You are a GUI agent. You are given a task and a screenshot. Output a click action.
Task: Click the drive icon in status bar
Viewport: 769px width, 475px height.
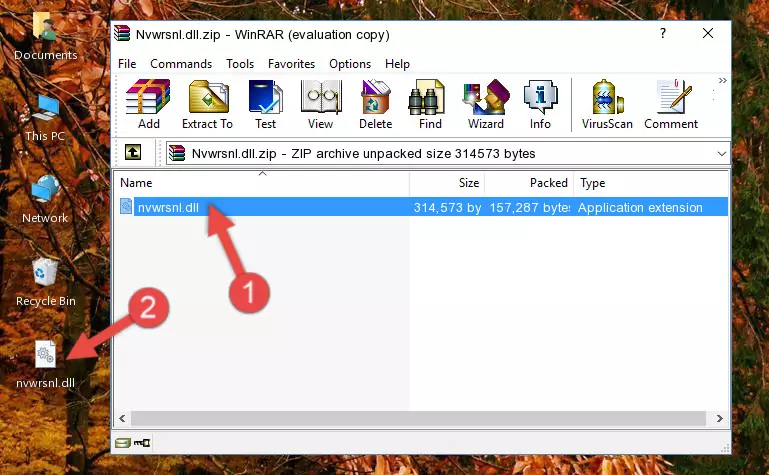pyautogui.click(x=123, y=443)
